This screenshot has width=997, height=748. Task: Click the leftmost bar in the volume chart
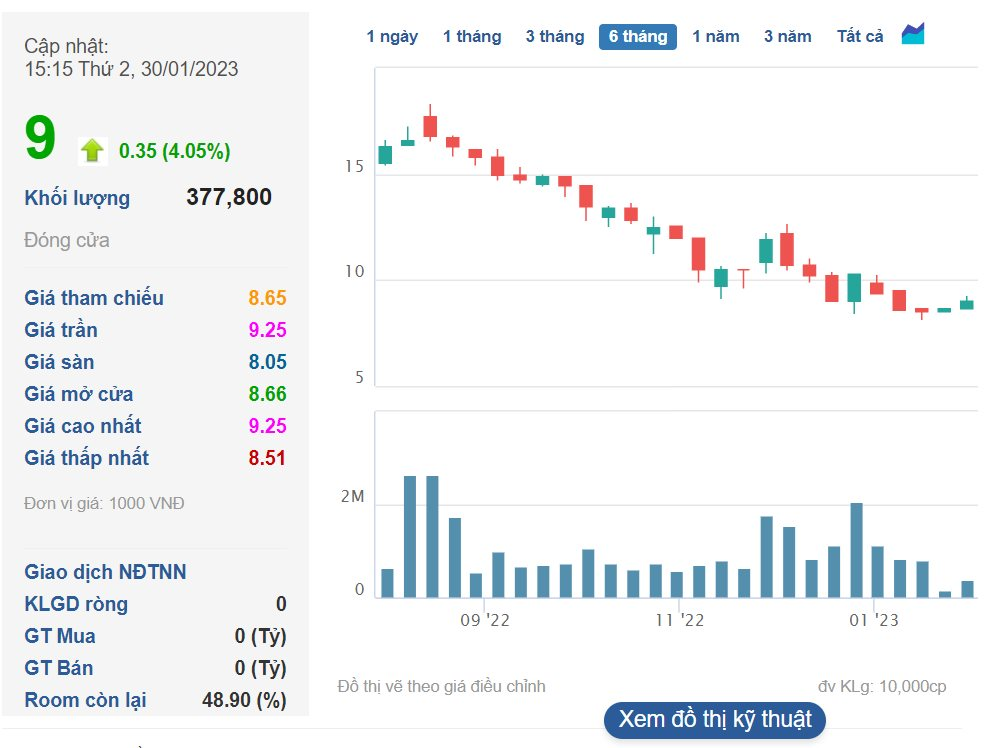tap(387, 583)
